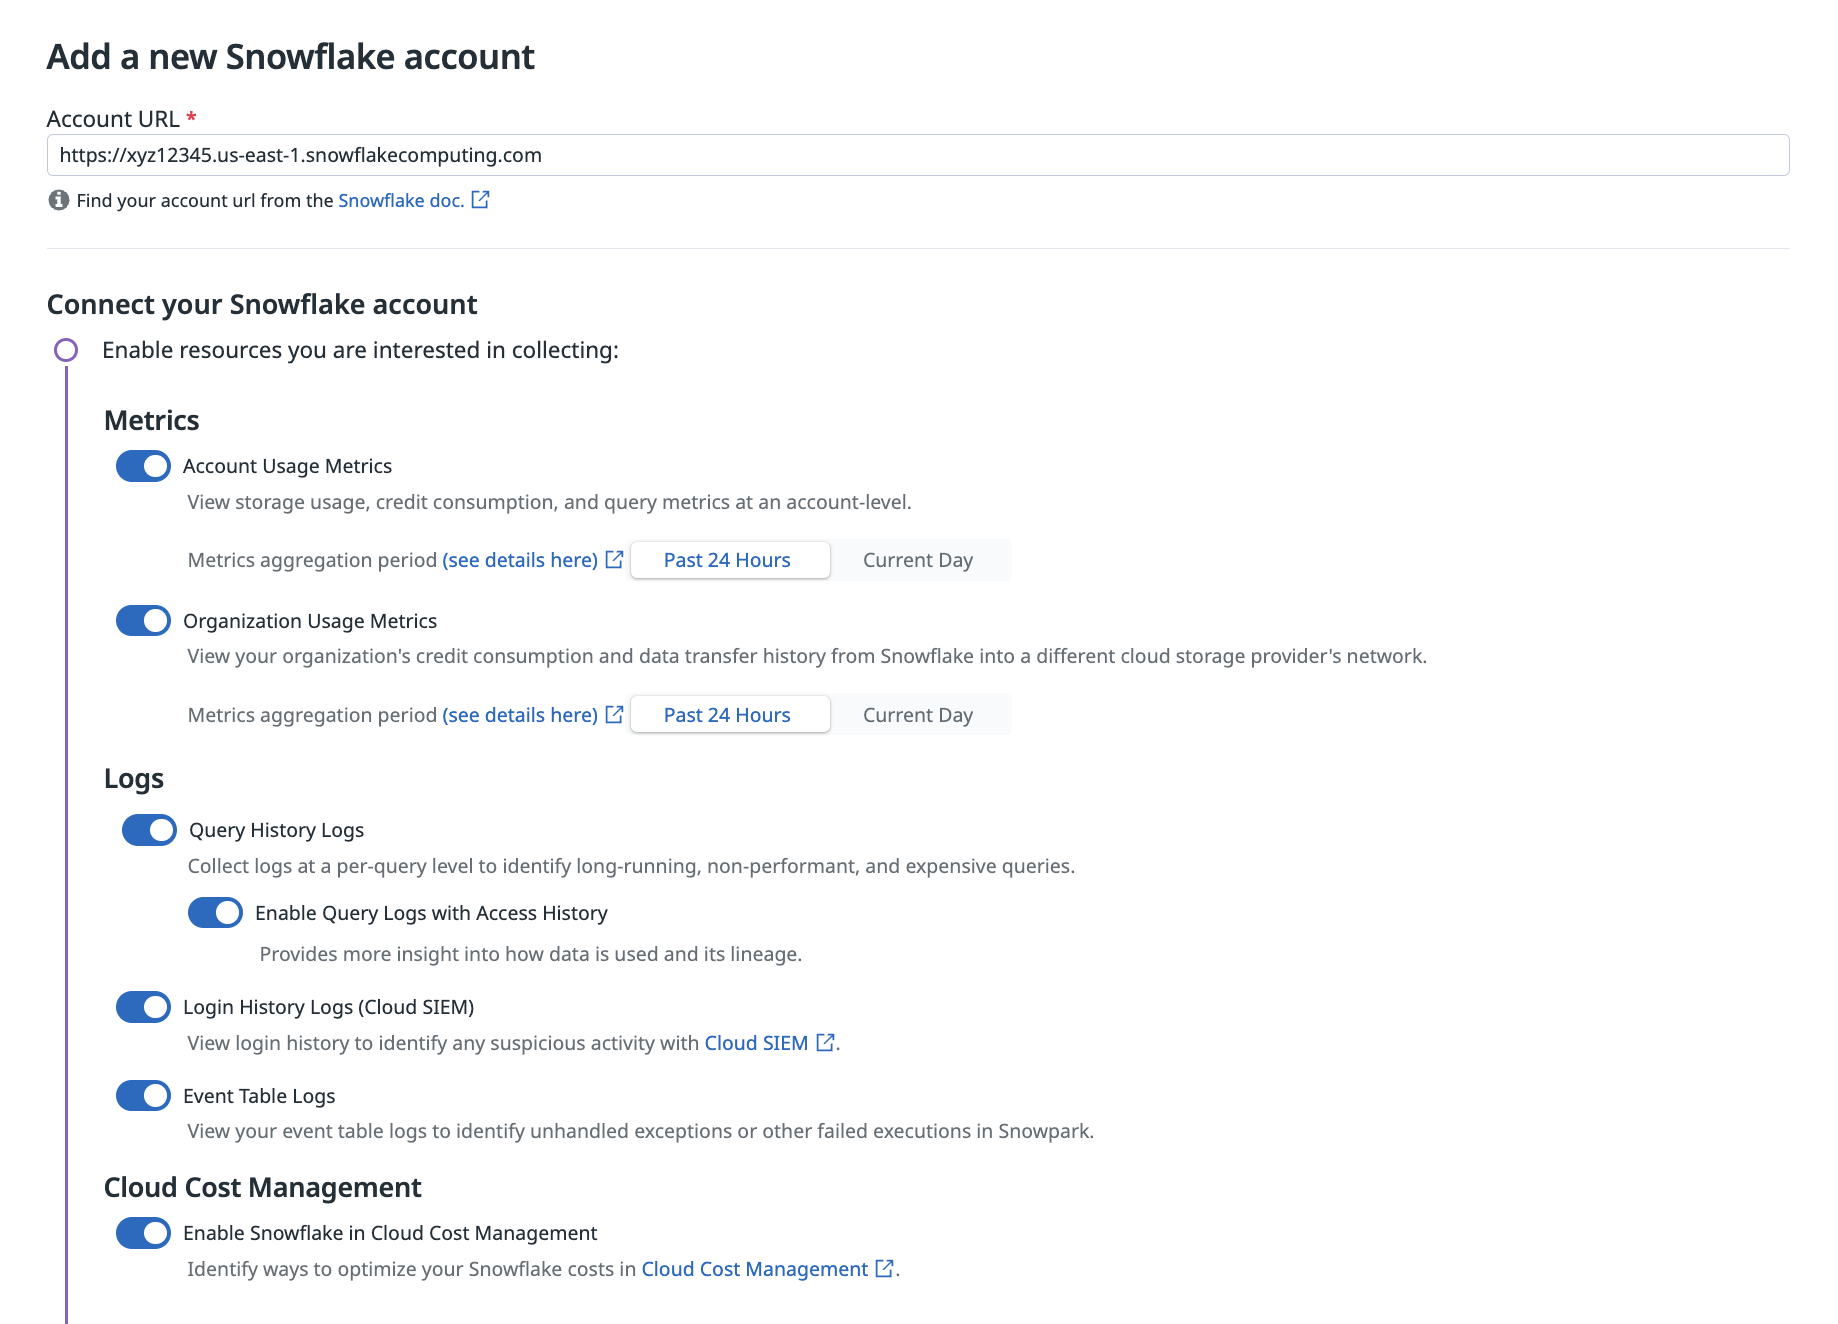Click external-link icon after Organization Usage see details here

[614, 714]
